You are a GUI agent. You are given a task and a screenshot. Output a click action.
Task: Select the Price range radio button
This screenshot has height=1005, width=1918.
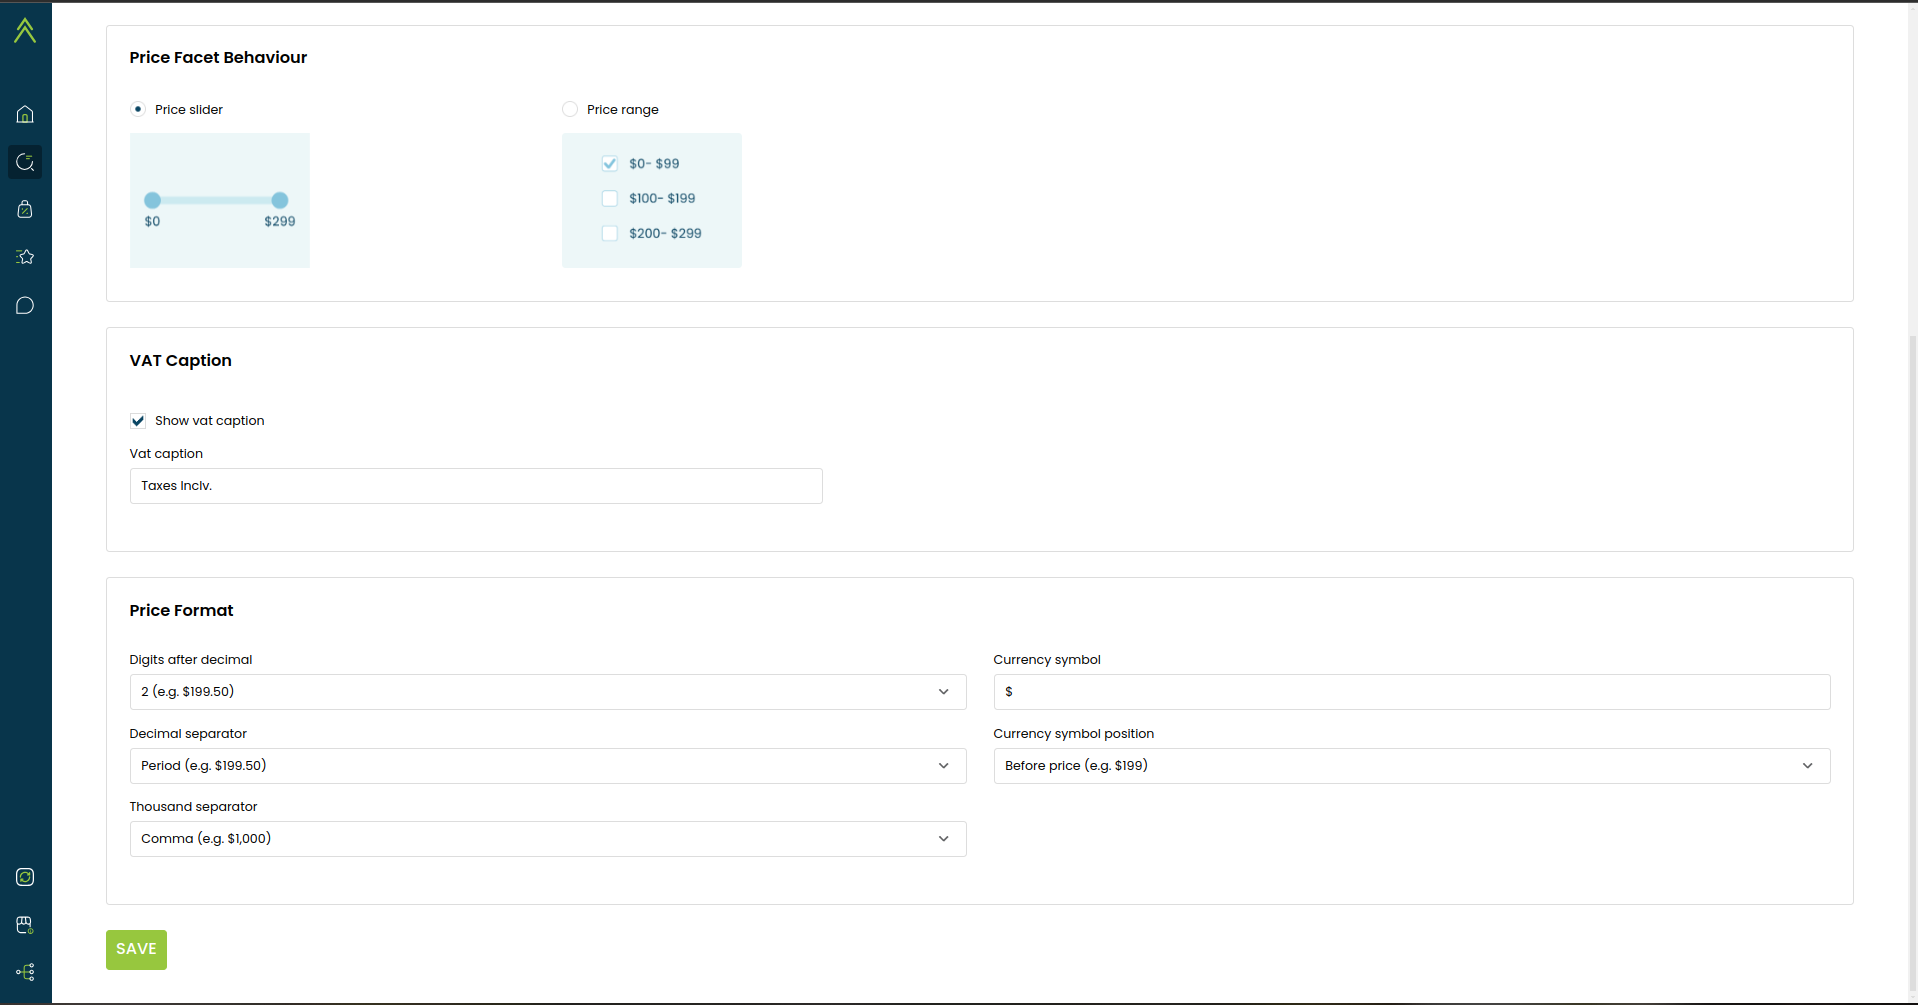coord(570,109)
